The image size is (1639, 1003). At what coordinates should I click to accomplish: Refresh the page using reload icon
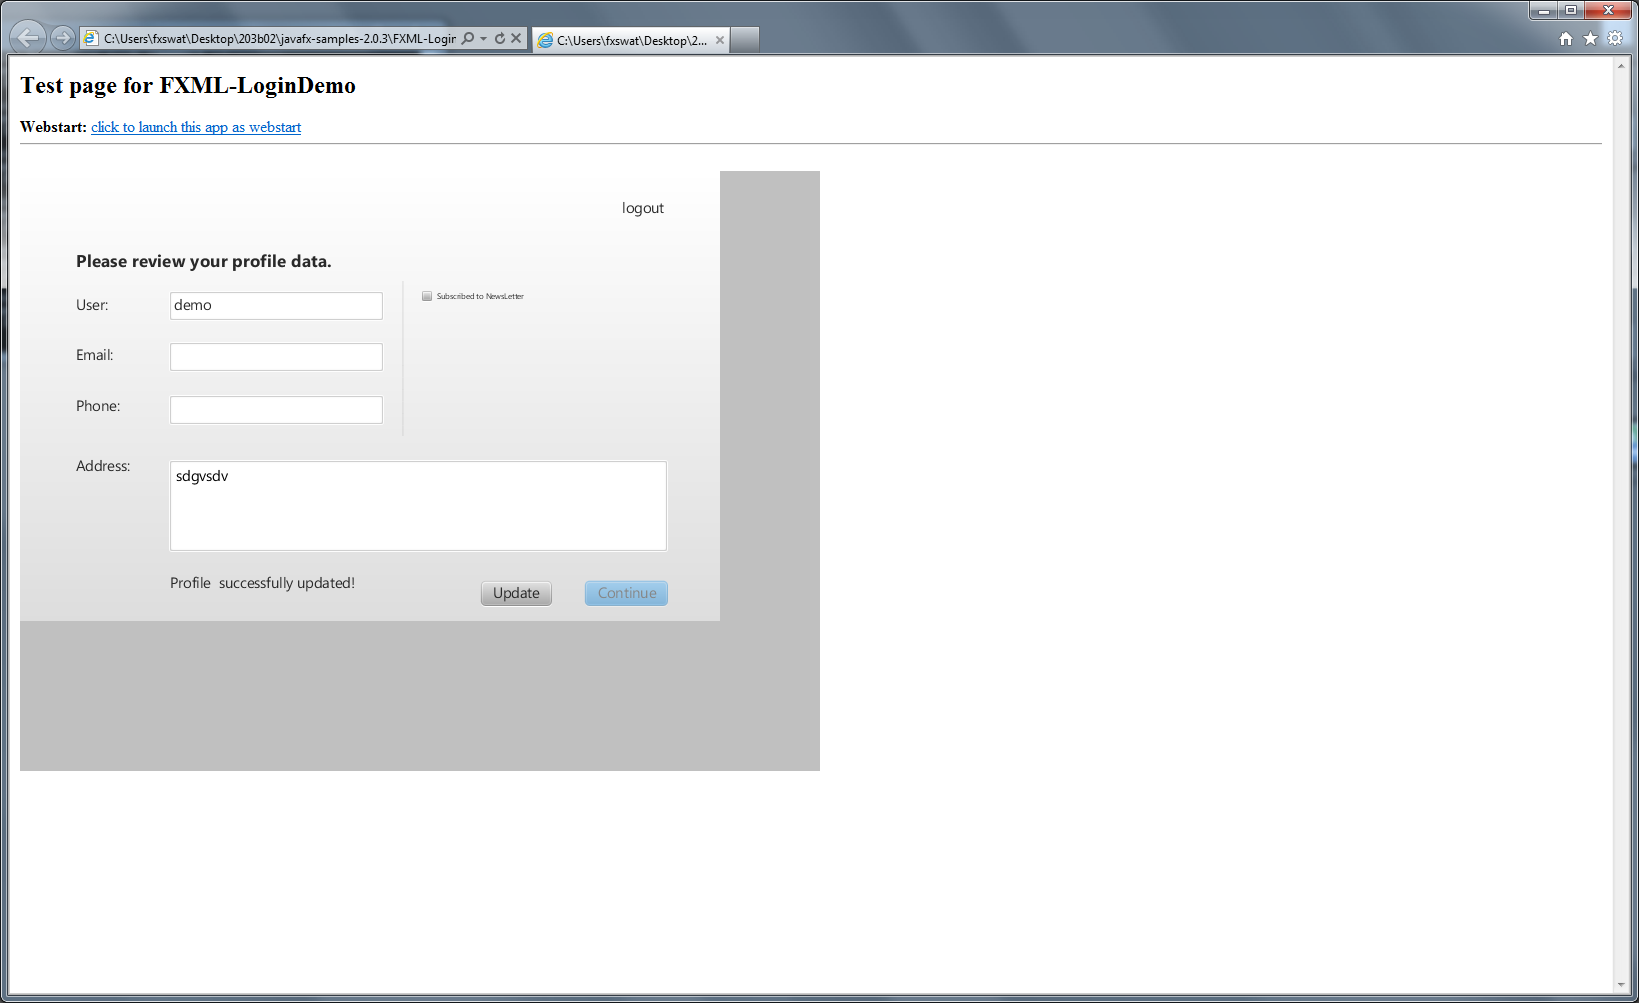coord(500,39)
